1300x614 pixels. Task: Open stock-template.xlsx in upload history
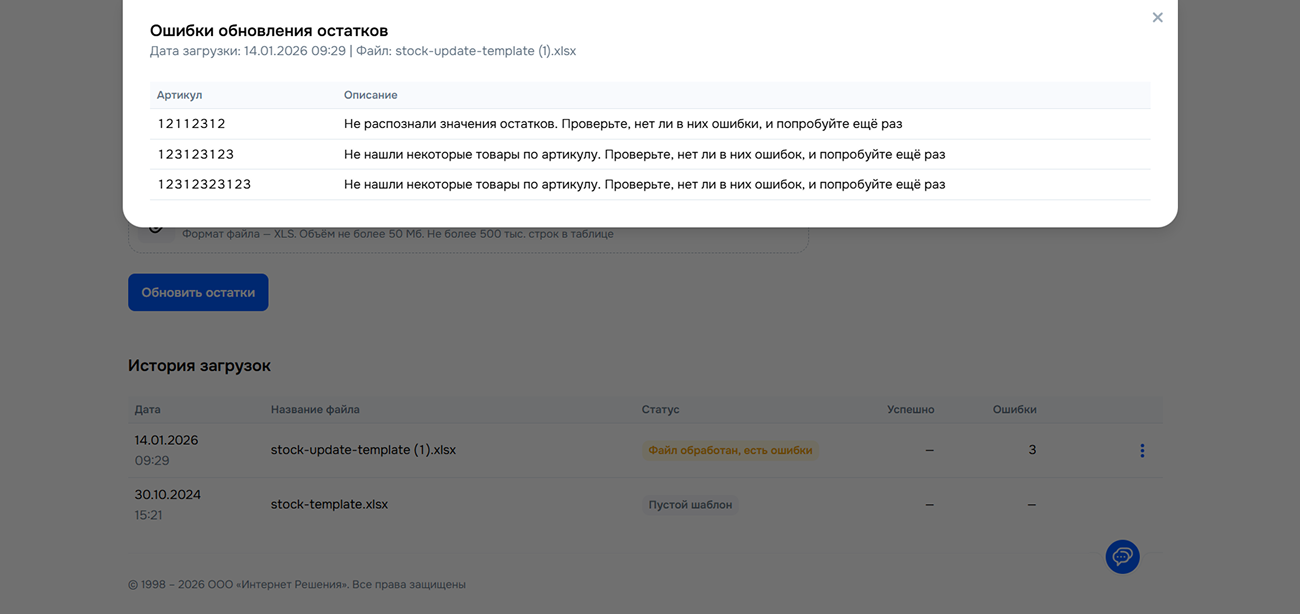pos(329,505)
